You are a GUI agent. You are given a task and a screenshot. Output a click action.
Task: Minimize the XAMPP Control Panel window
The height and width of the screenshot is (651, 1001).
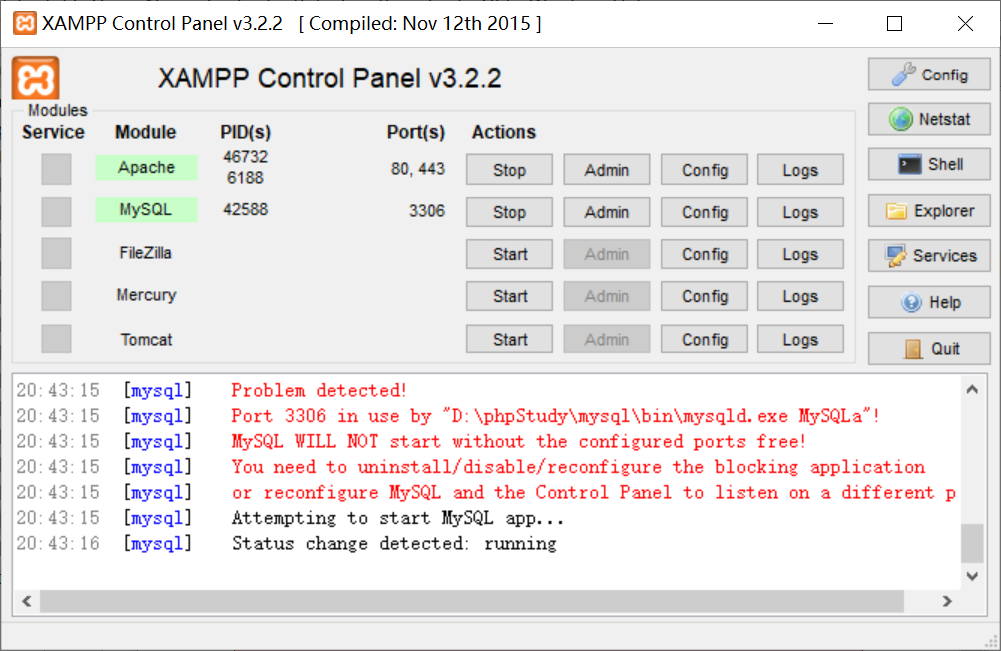point(825,24)
